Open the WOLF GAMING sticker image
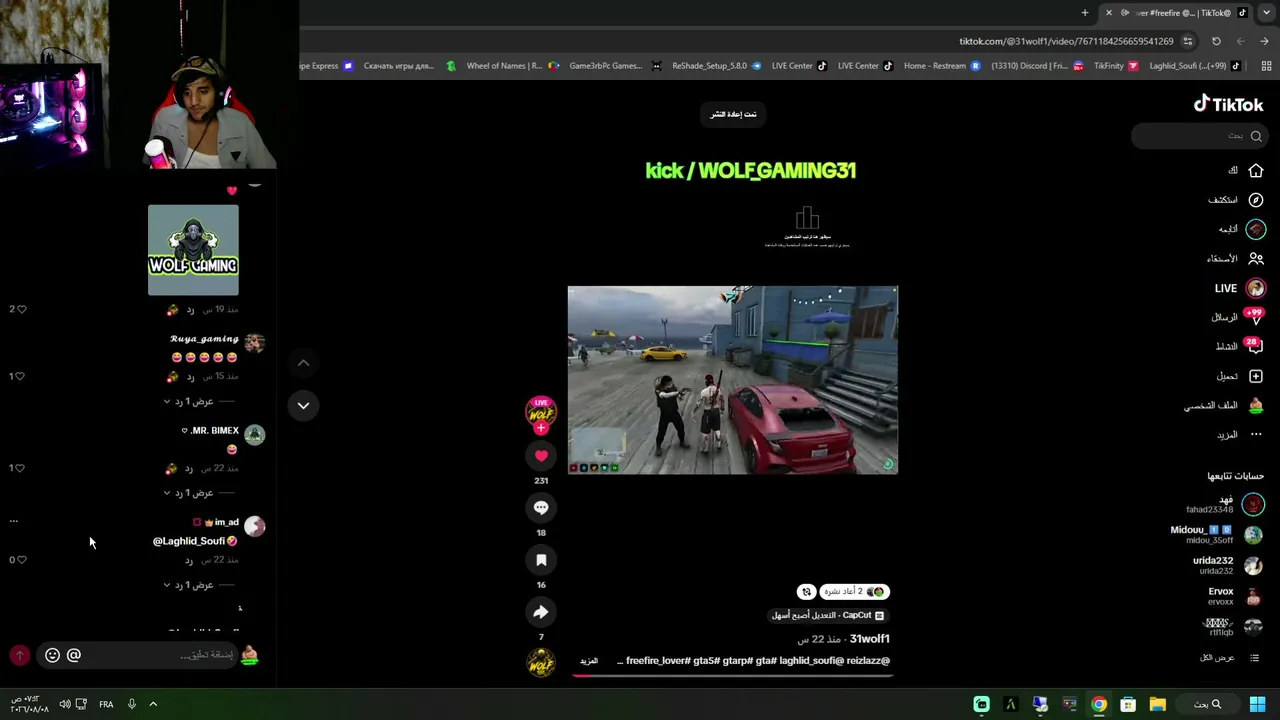 193,250
